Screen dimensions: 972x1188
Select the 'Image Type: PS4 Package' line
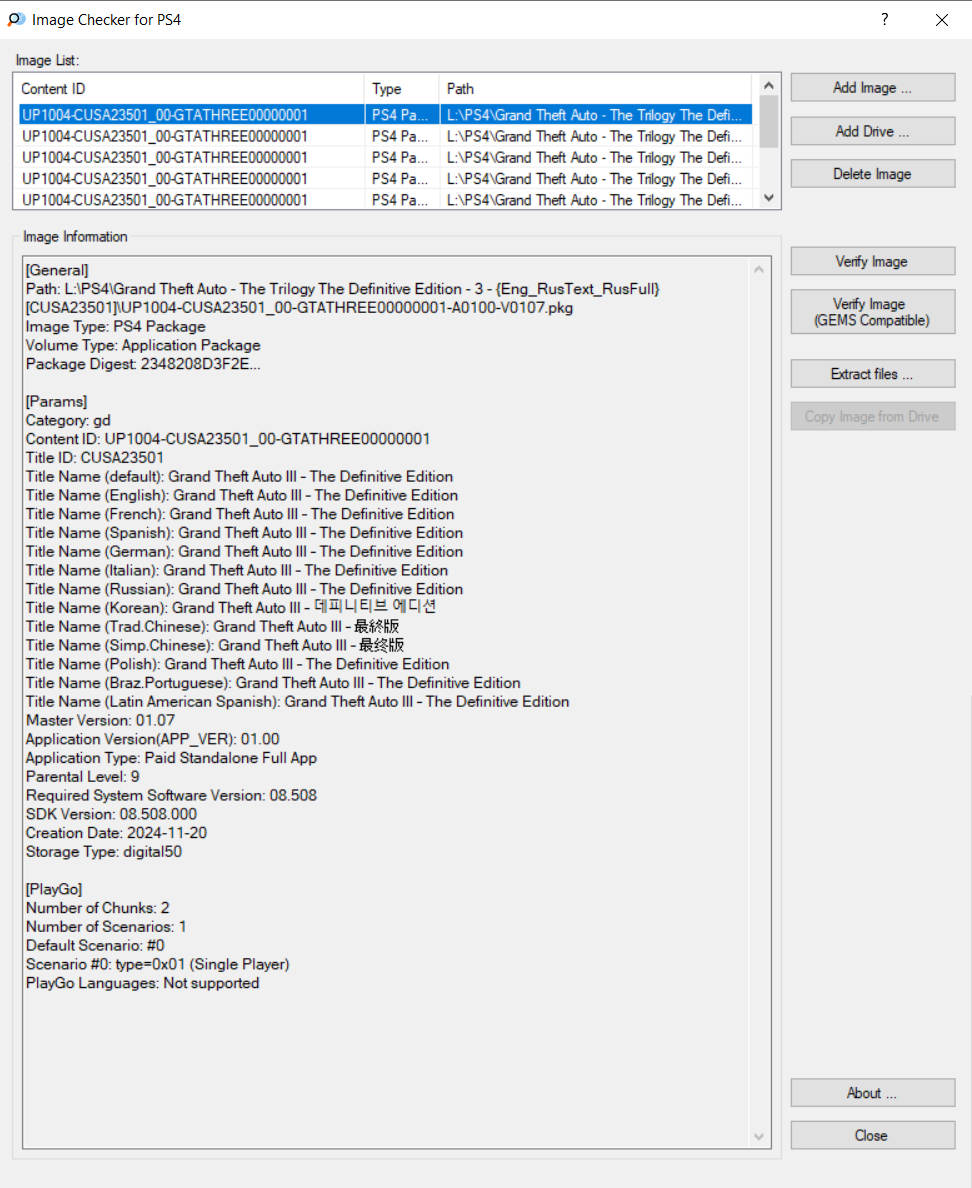pyautogui.click(x=116, y=327)
